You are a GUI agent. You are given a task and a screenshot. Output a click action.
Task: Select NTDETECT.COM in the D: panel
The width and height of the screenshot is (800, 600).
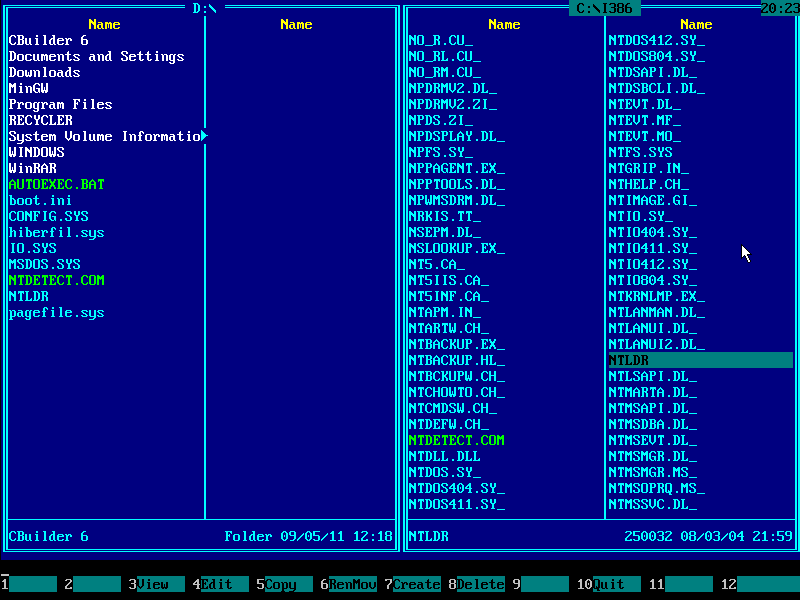coord(57,280)
